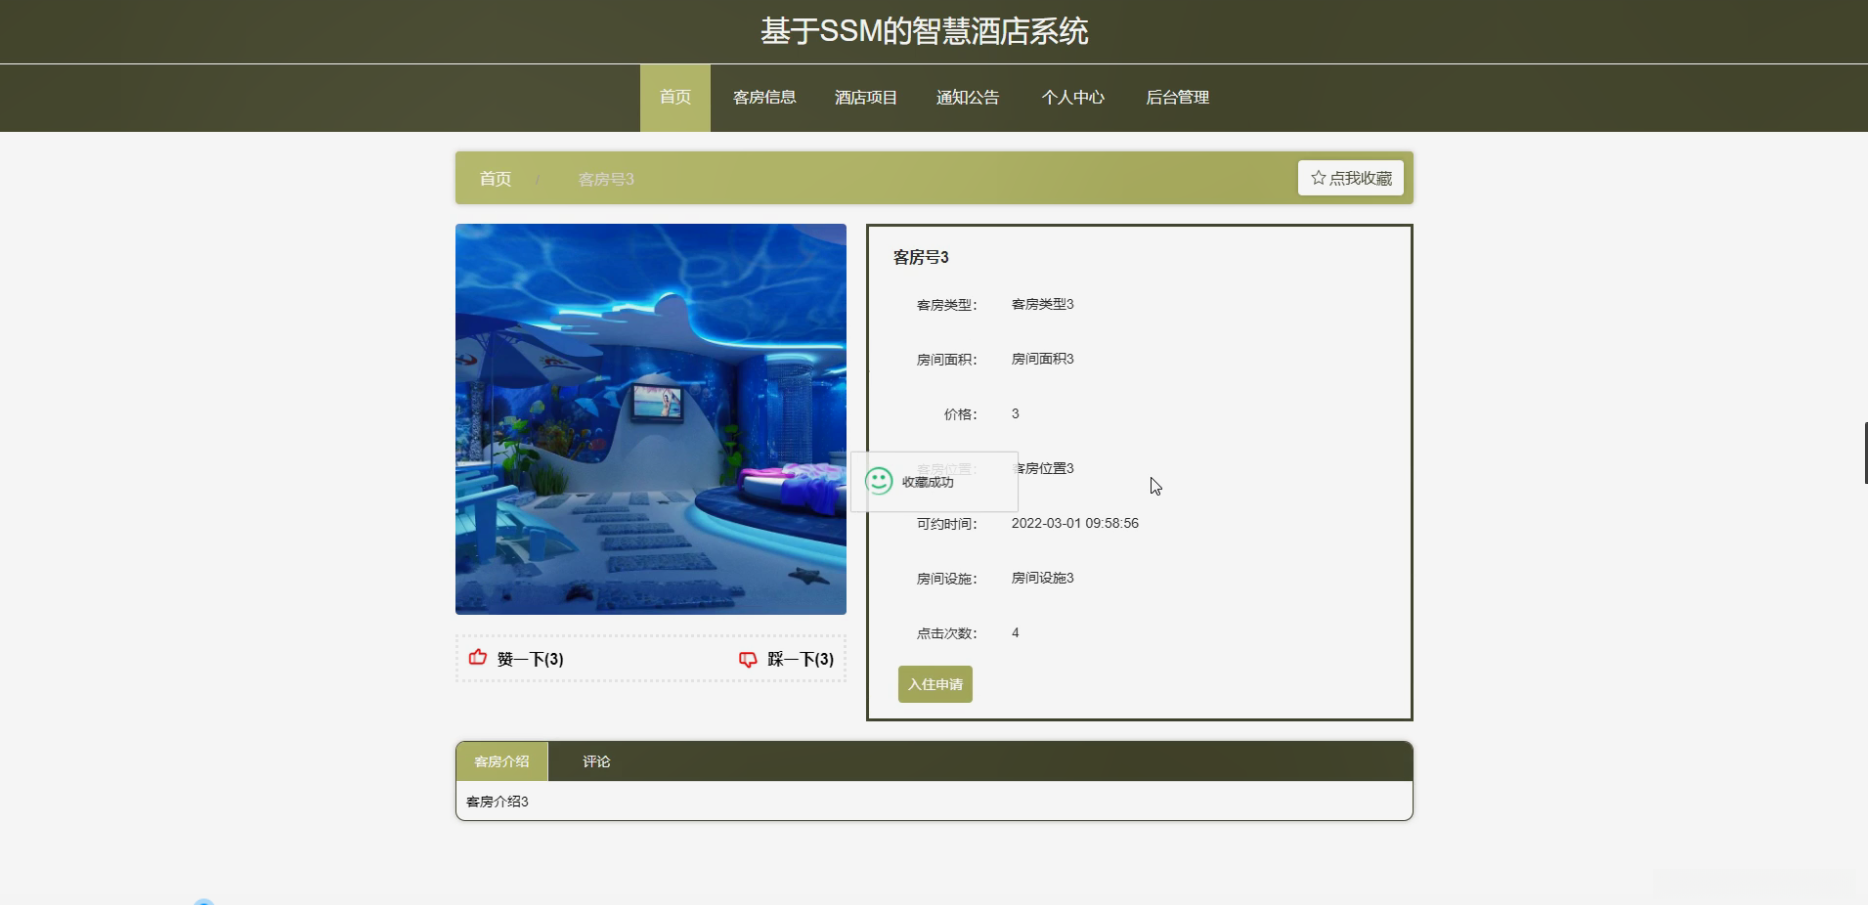Open 个人中心 from the navigation bar
The height and width of the screenshot is (905, 1868).
(x=1073, y=98)
